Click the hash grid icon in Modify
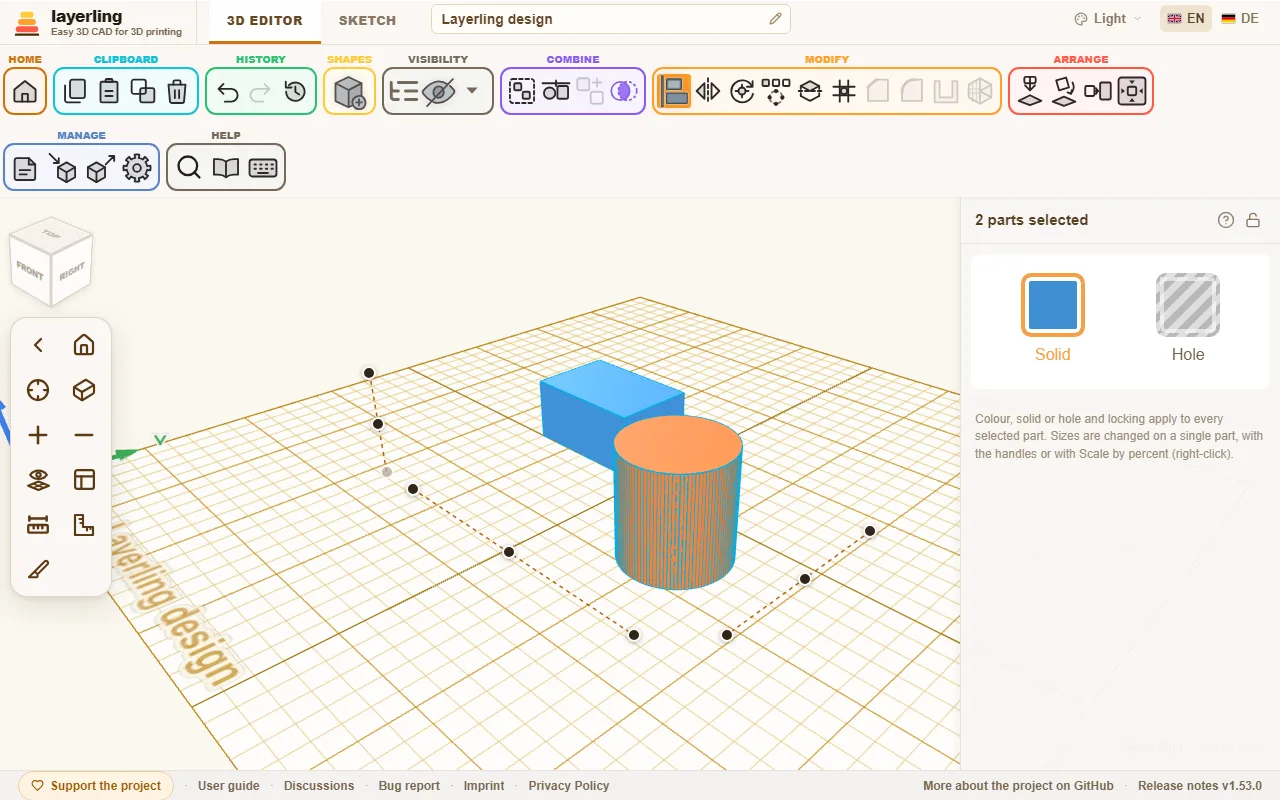Screen dimensions: 1280x800 tap(844, 92)
